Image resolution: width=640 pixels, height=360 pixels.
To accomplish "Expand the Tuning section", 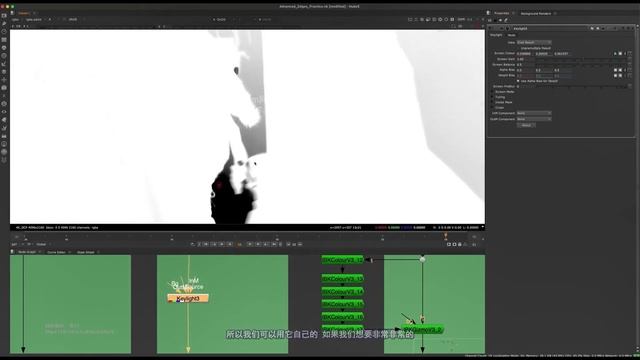I will (x=492, y=97).
